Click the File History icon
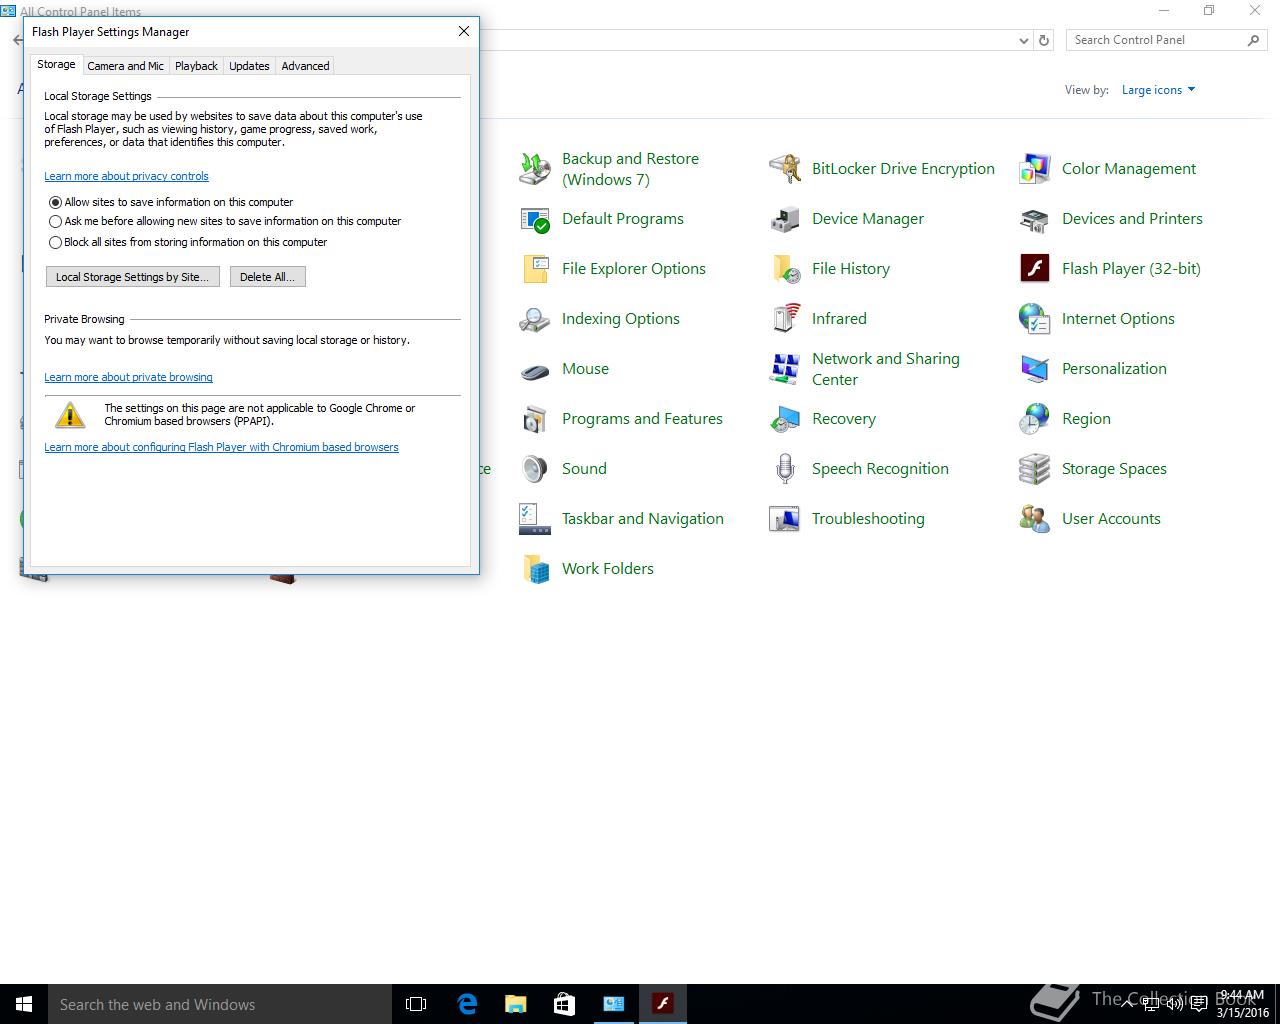 pyautogui.click(x=785, y=269)
